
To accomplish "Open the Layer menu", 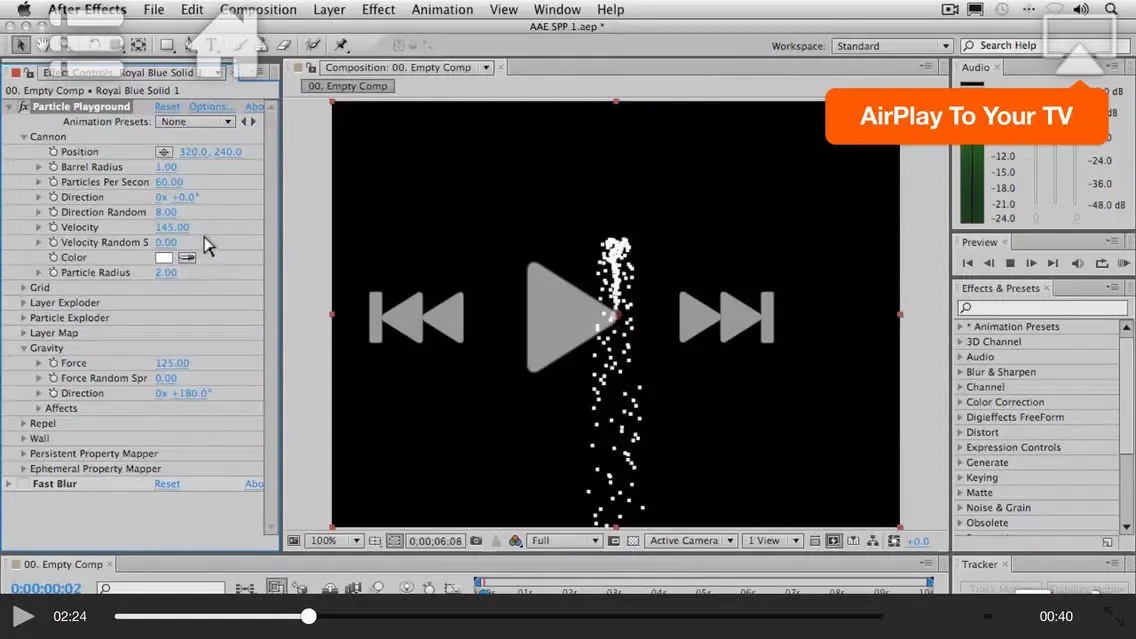I will click(x=329, y=9).
